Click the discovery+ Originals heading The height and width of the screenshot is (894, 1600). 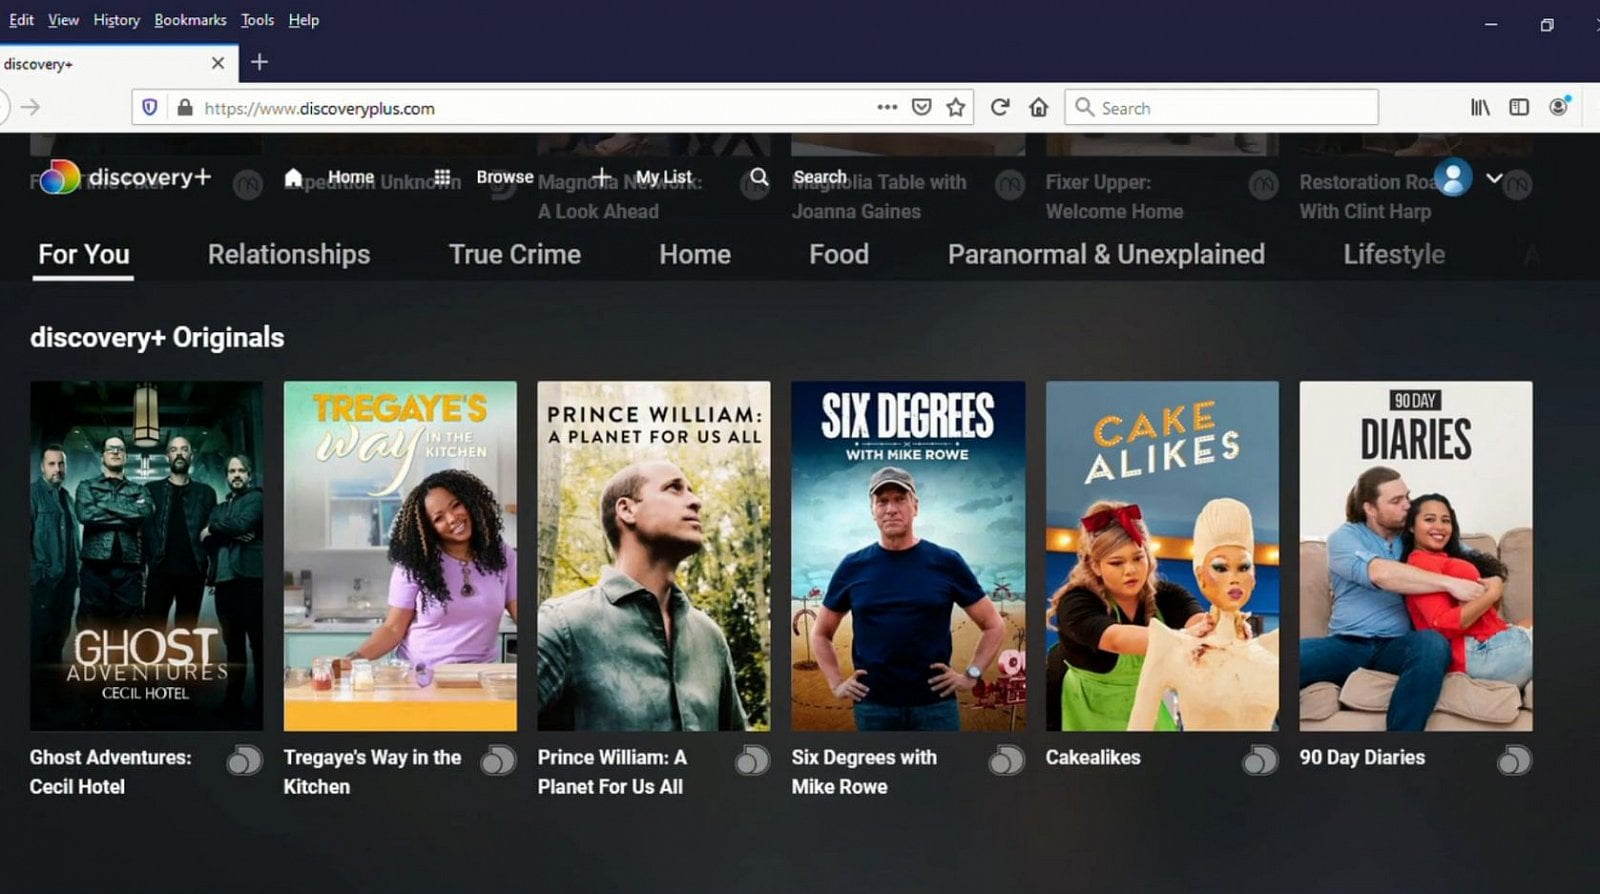coord(157,338)
